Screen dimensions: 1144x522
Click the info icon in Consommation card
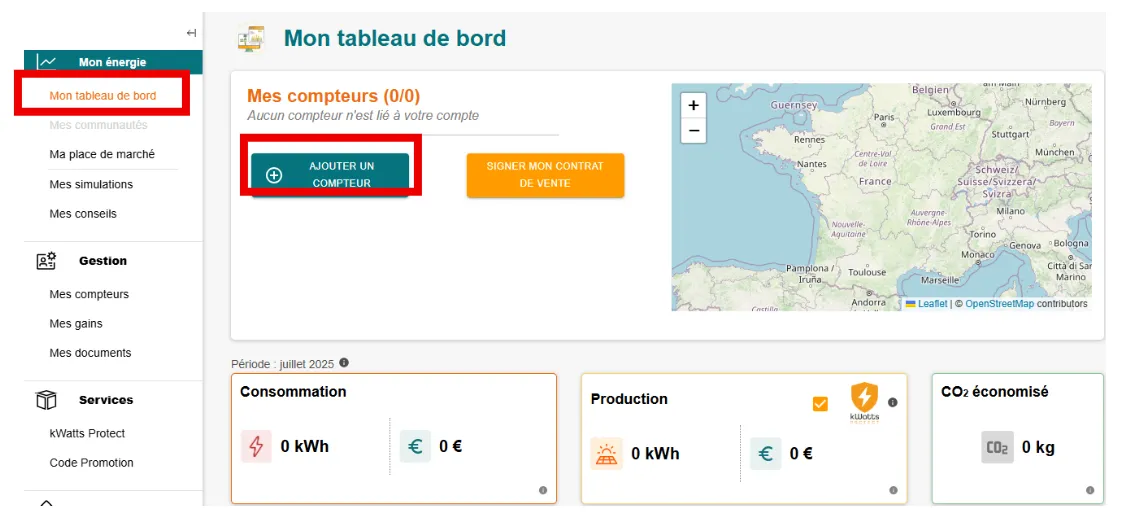(x=543, y=490)
